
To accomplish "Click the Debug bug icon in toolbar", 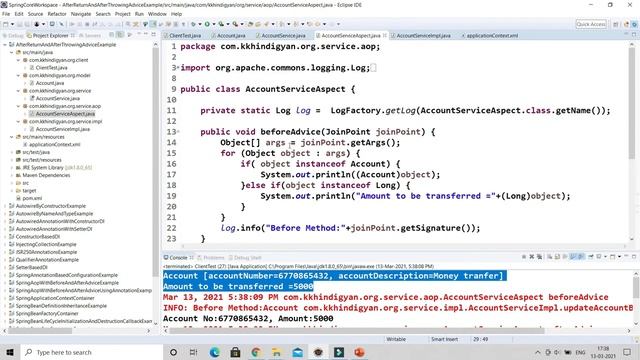I will (x=192, y=24).
